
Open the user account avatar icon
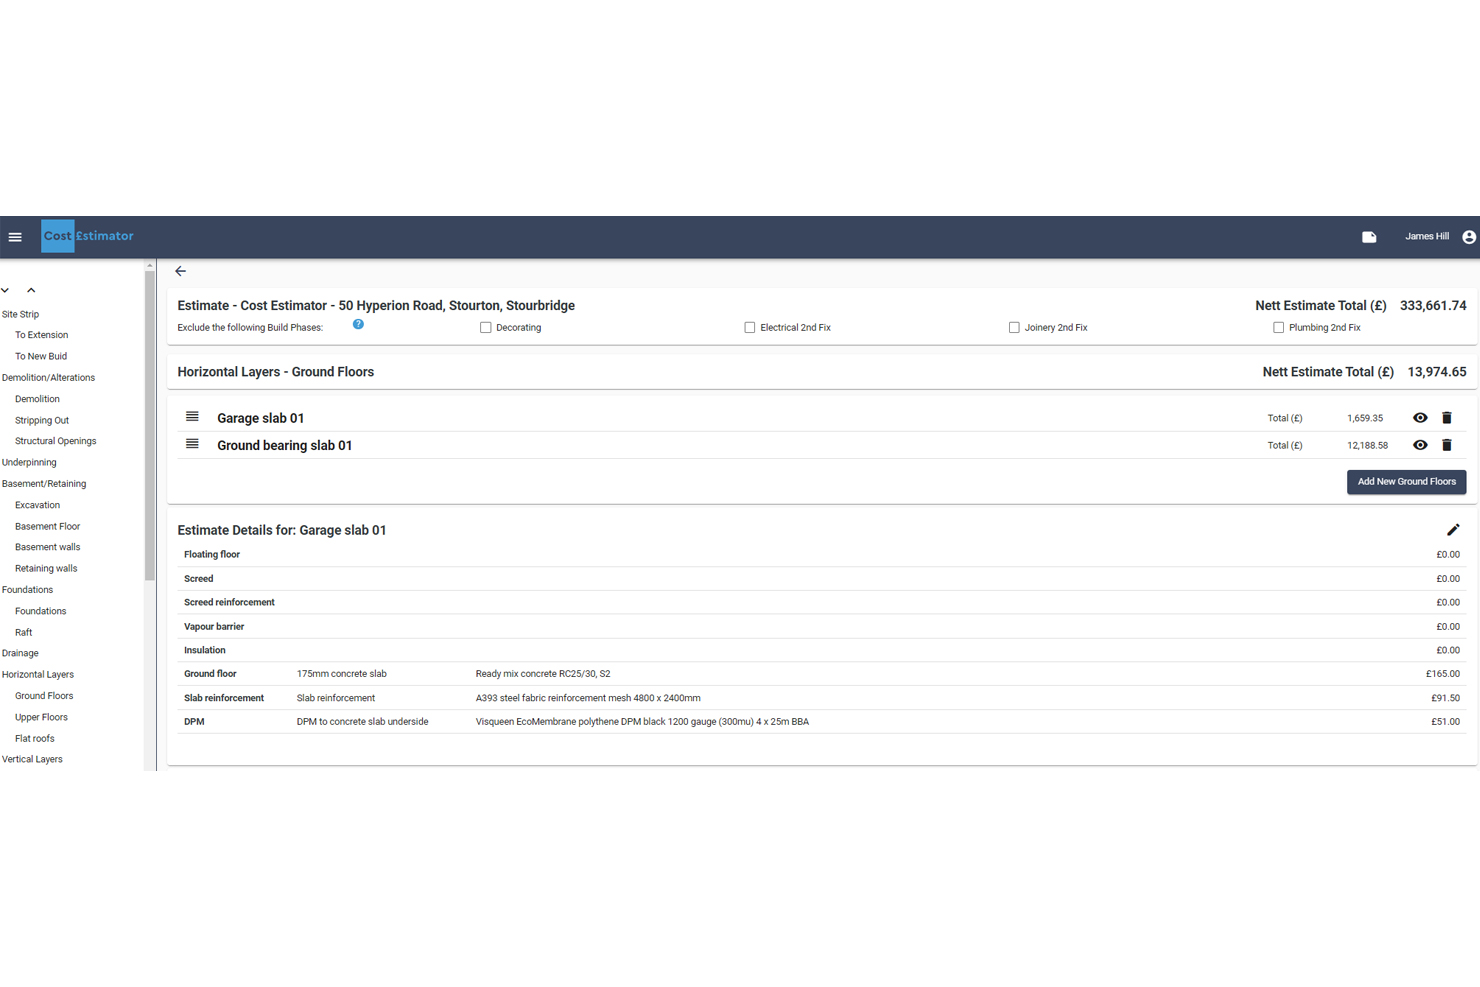[x=1468, y=237]
